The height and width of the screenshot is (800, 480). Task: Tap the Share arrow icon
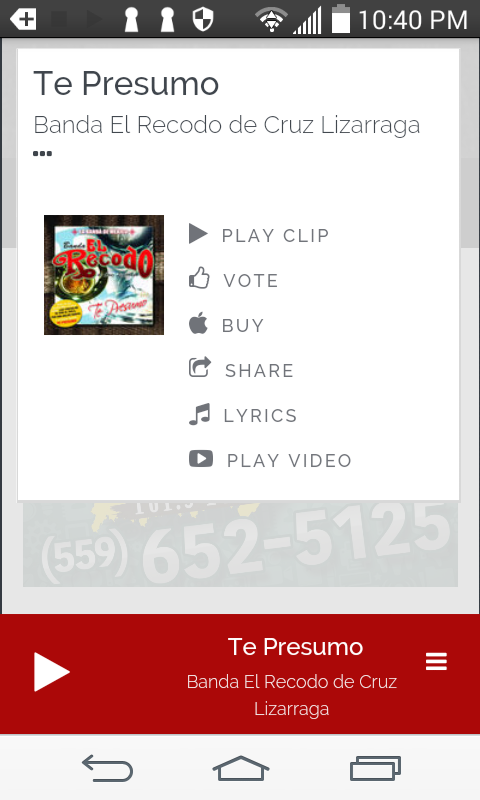tap(199, 367)
